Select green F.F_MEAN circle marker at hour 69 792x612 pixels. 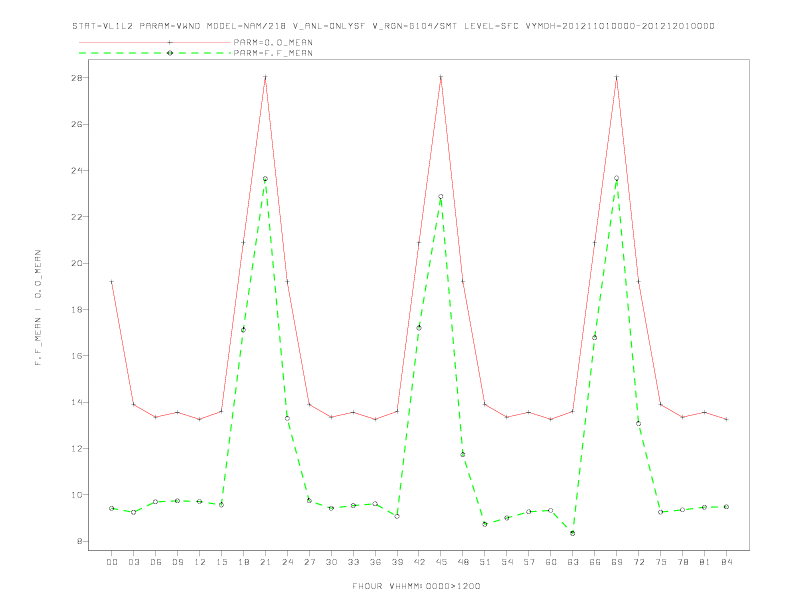[616, 178]
